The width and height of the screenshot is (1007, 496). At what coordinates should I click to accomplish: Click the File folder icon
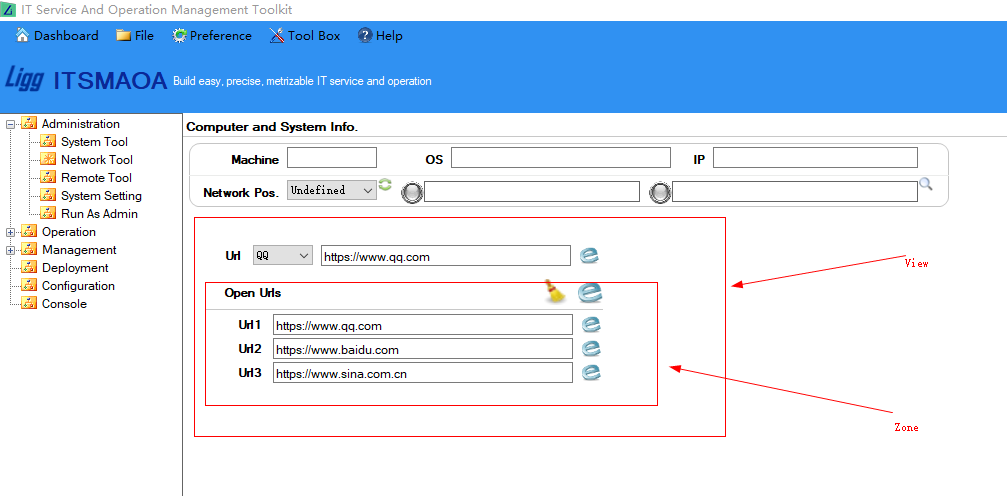(123, 36)
